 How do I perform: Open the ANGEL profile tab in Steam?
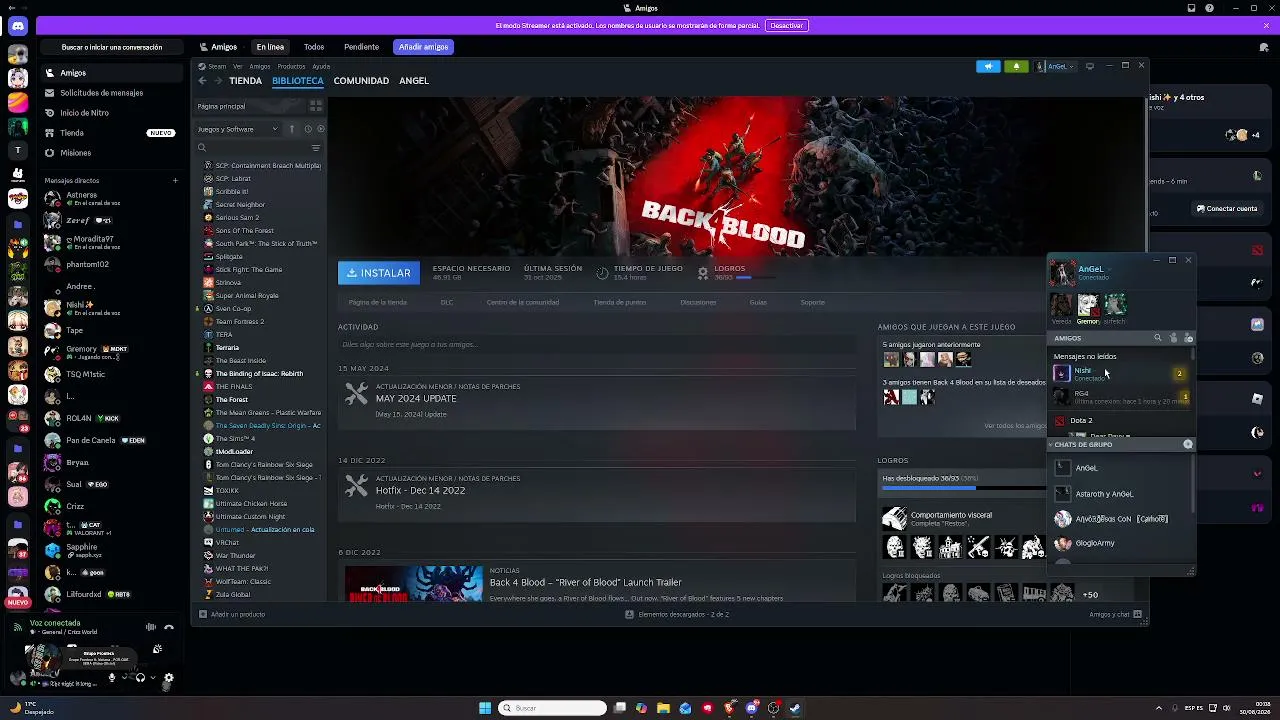tap(414, 81)
